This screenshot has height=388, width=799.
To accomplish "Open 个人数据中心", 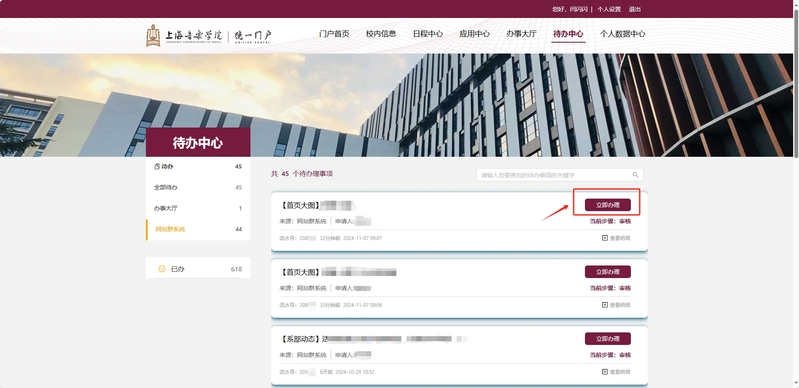I will coord(623,34).
